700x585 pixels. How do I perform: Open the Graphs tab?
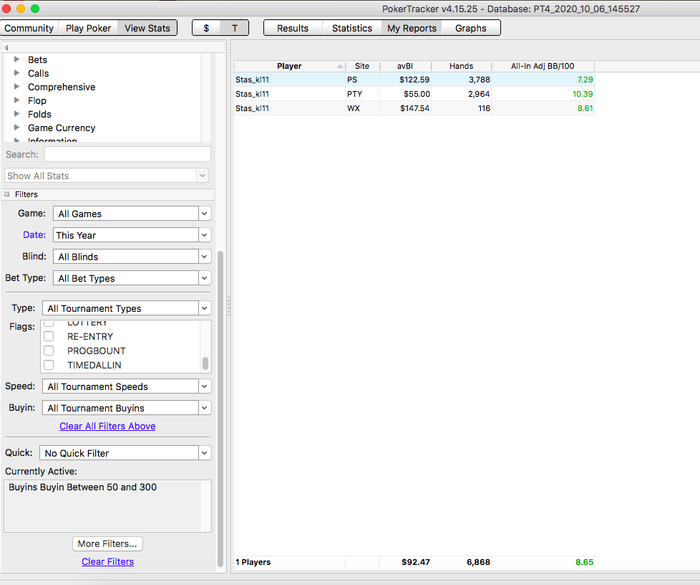tap(471, 28)
